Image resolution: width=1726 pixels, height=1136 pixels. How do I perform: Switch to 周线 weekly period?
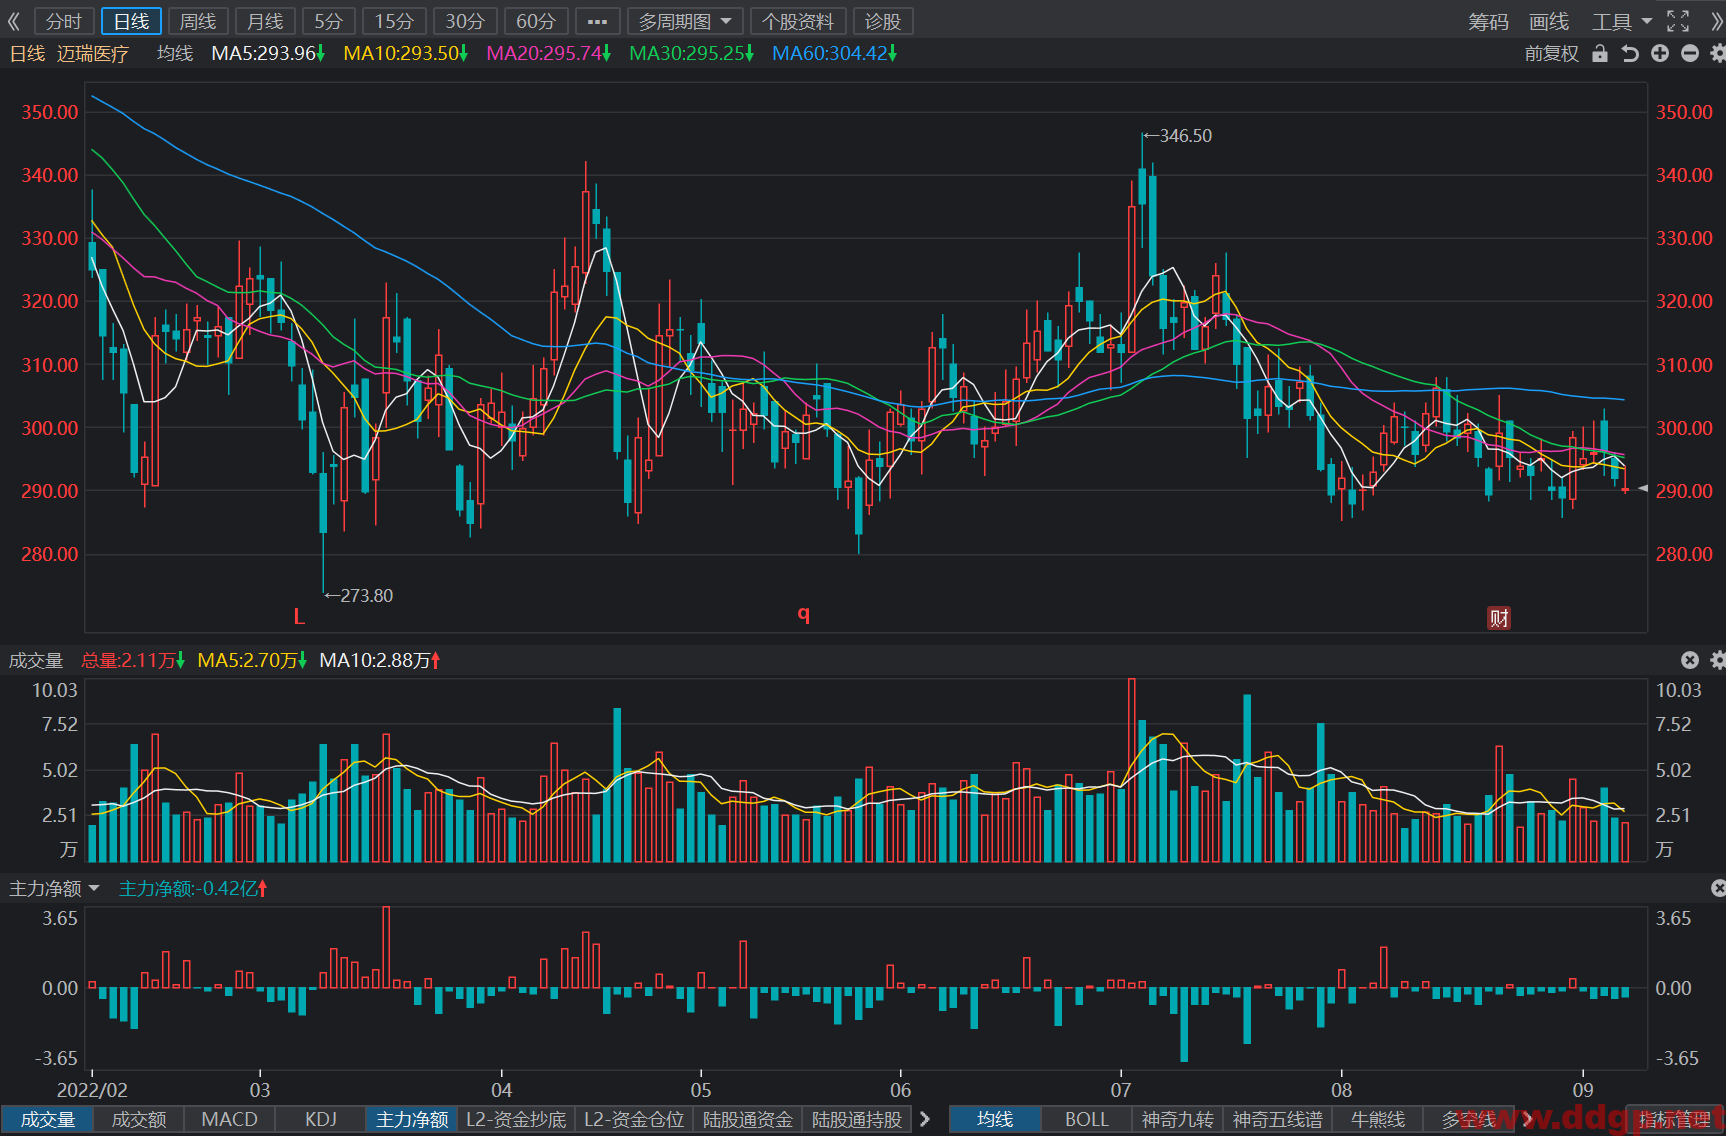198,21
